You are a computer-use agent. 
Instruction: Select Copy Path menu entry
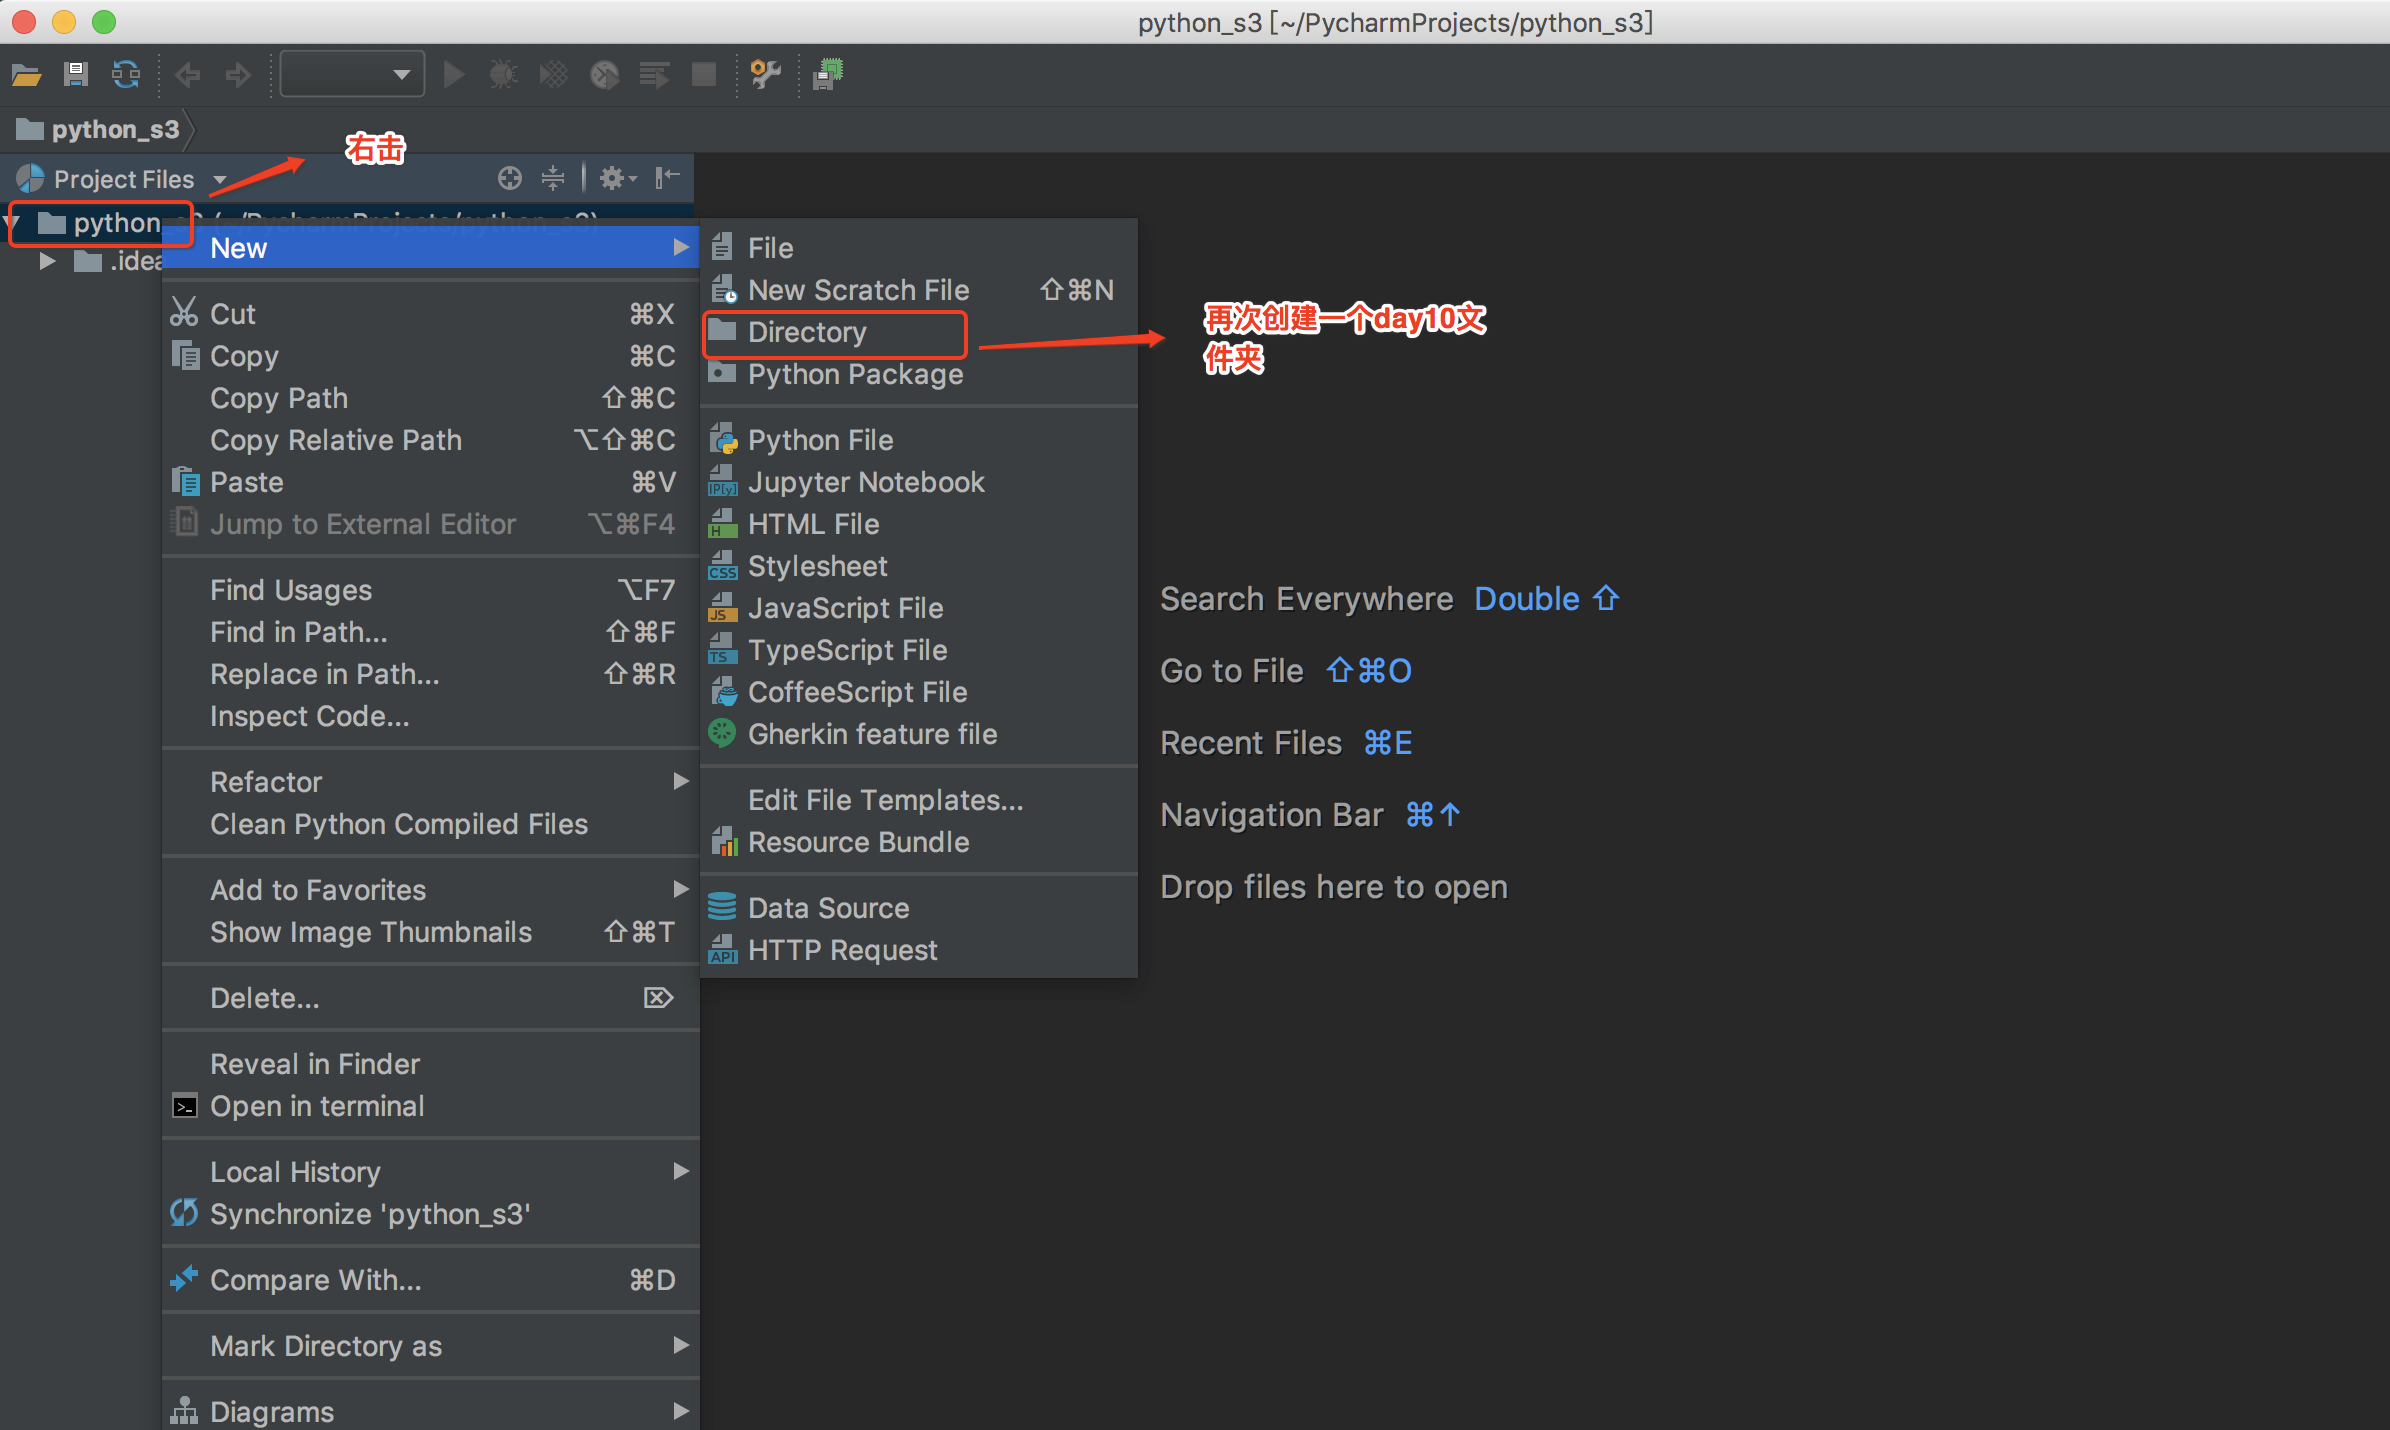click(x=431, y=398)
